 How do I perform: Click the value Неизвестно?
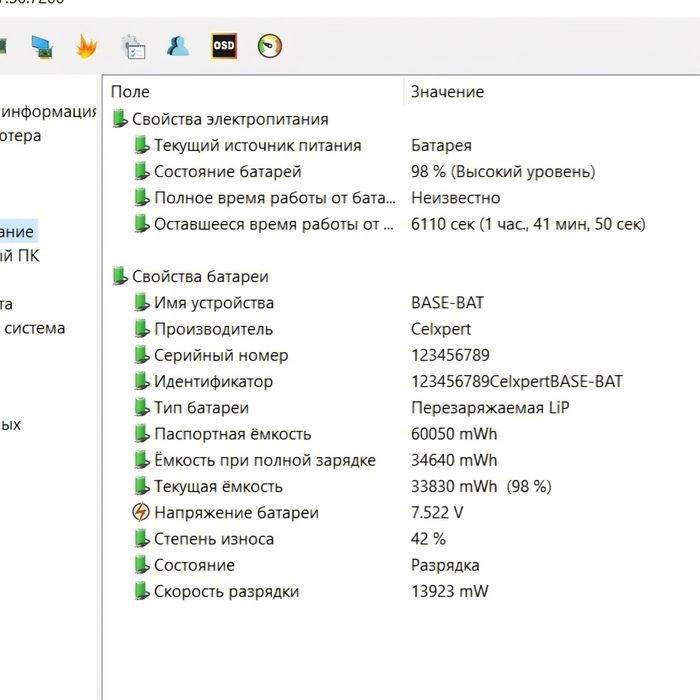[x=455, y=198]
